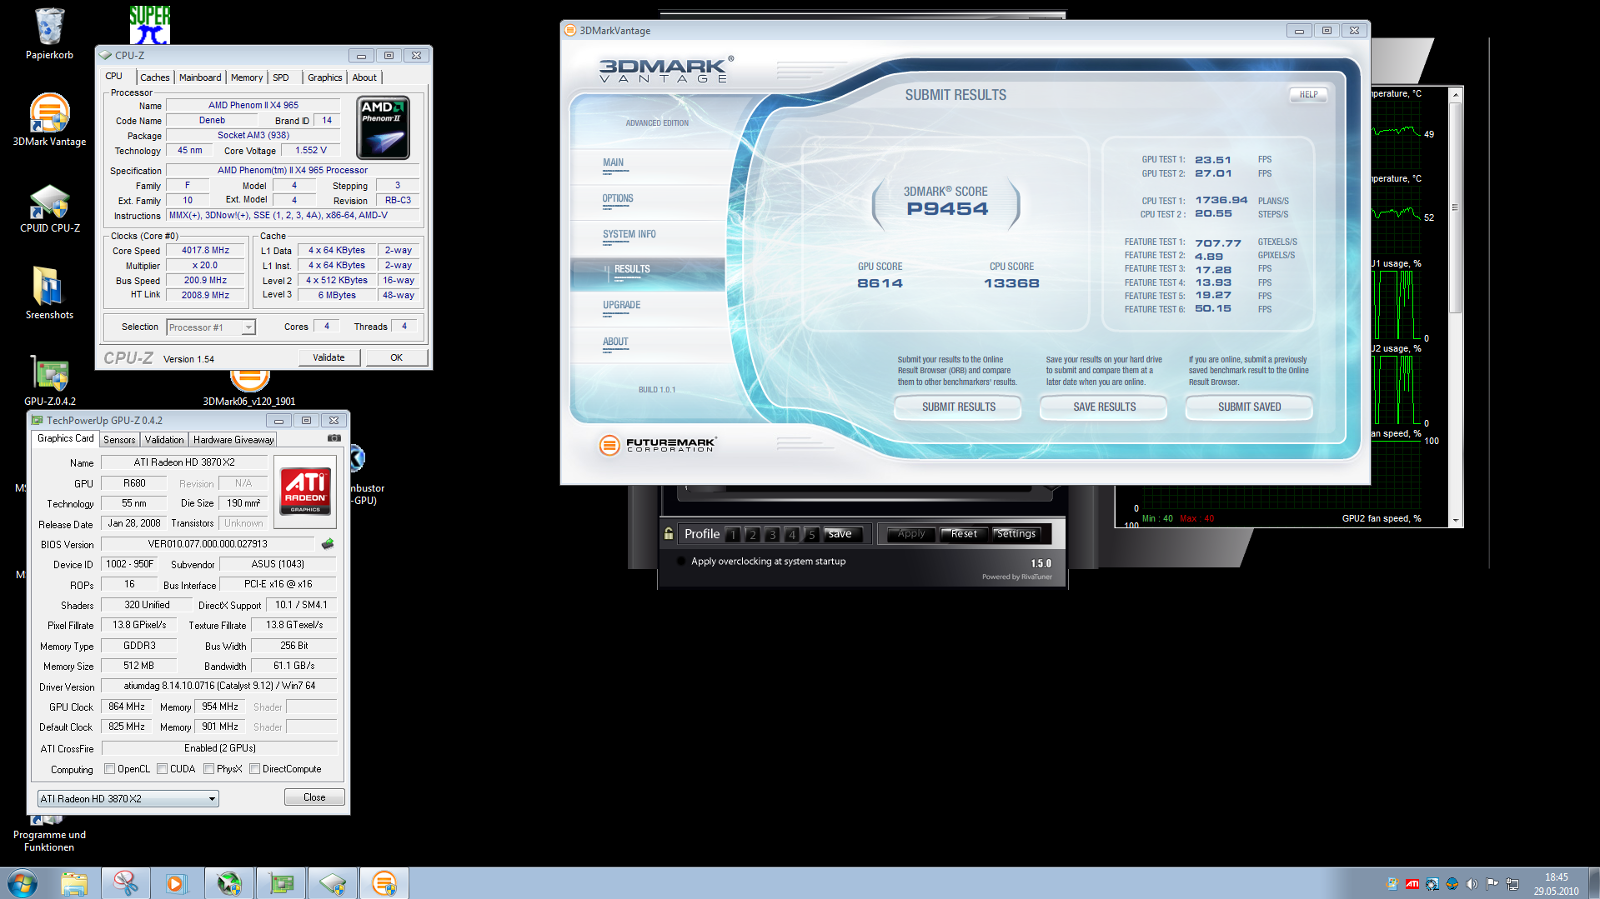Click the volume speaker tray icon

click(1471, 884)
